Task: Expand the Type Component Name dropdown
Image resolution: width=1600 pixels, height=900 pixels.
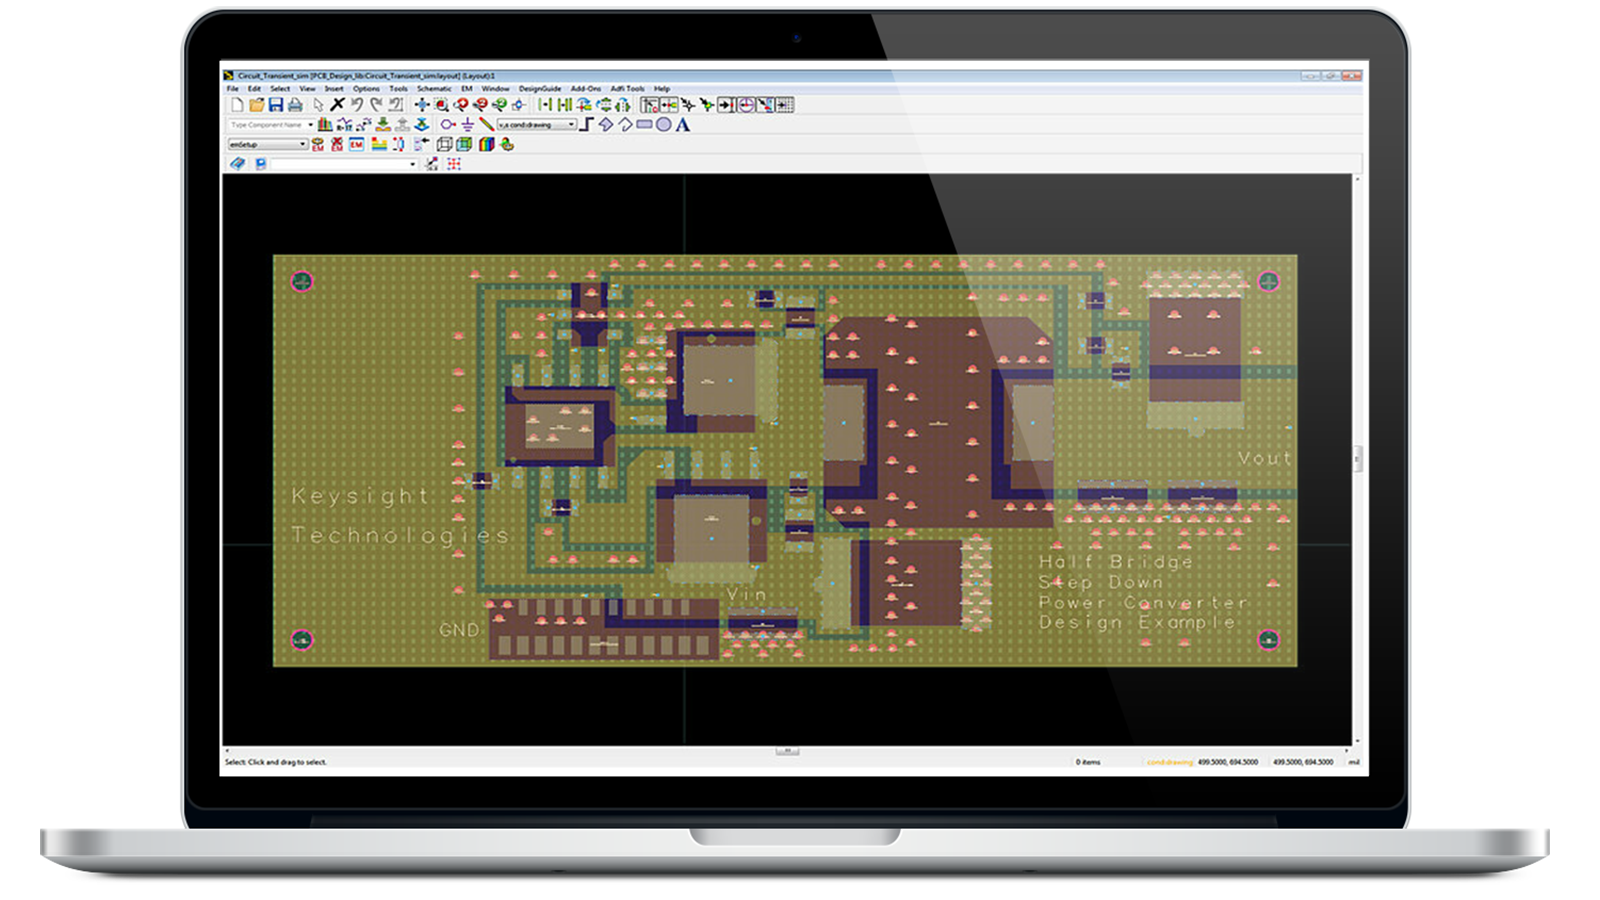Action: (310, 125)
